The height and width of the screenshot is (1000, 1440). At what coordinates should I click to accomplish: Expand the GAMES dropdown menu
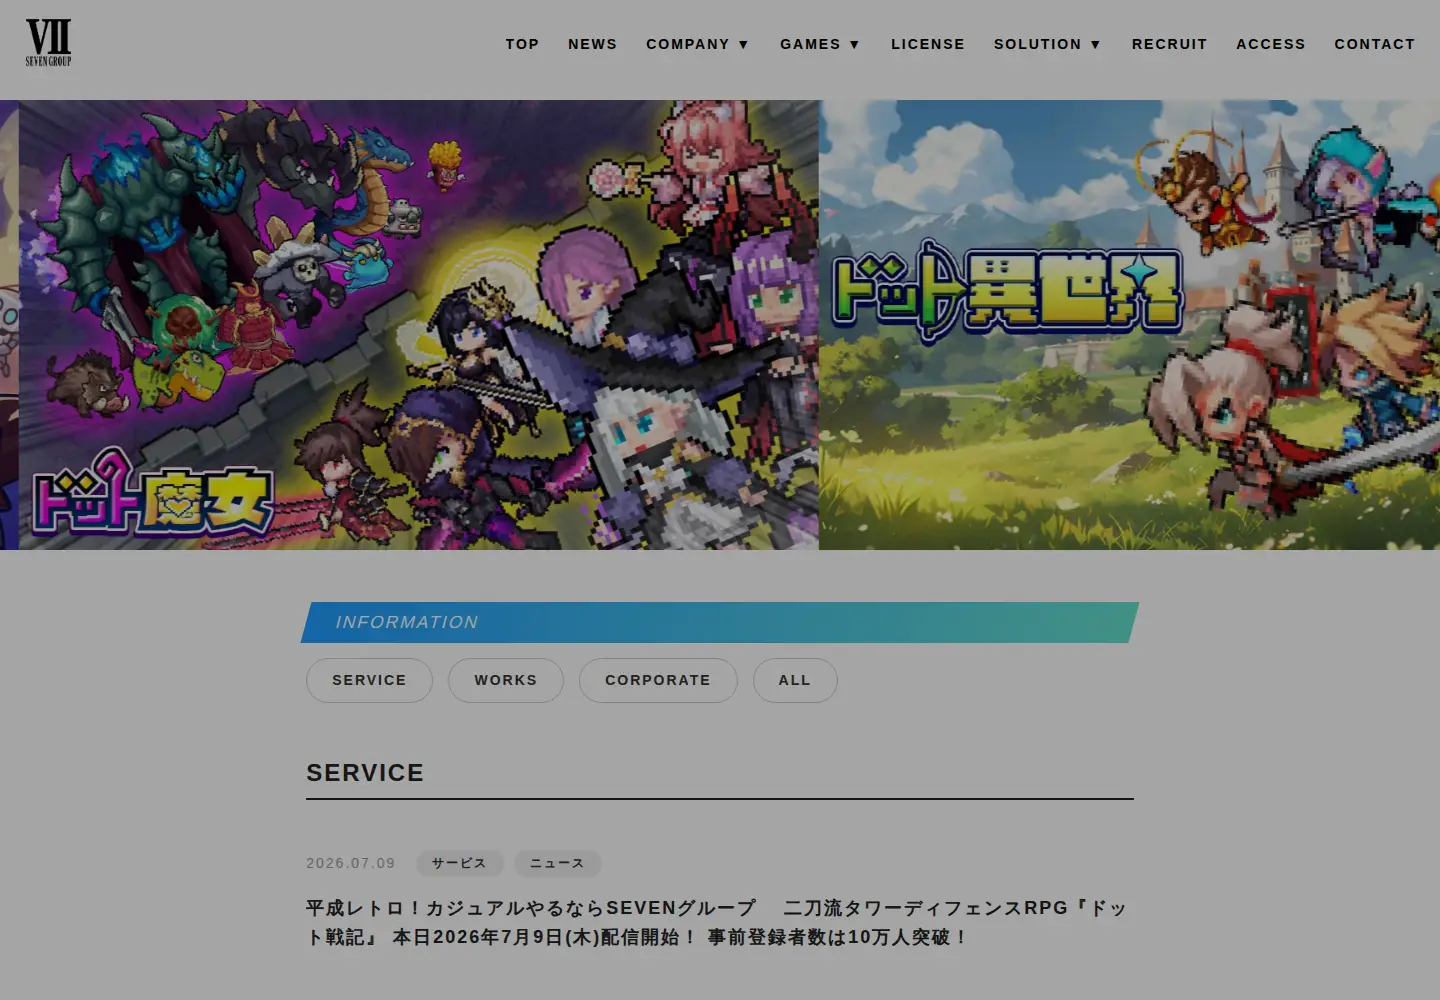(821, 44)
